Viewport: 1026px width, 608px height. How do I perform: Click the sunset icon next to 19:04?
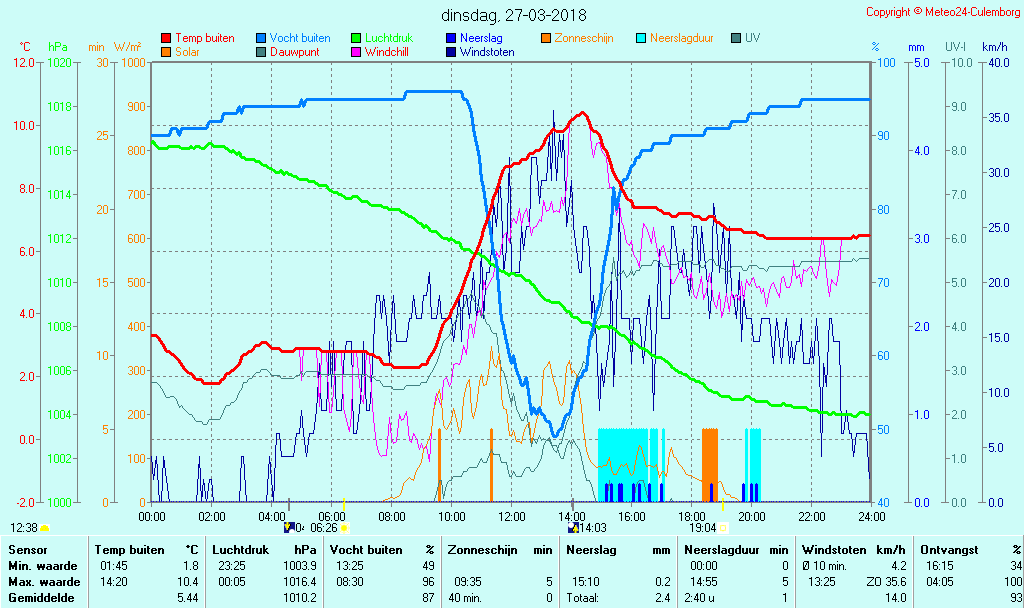tap(723, 527)
